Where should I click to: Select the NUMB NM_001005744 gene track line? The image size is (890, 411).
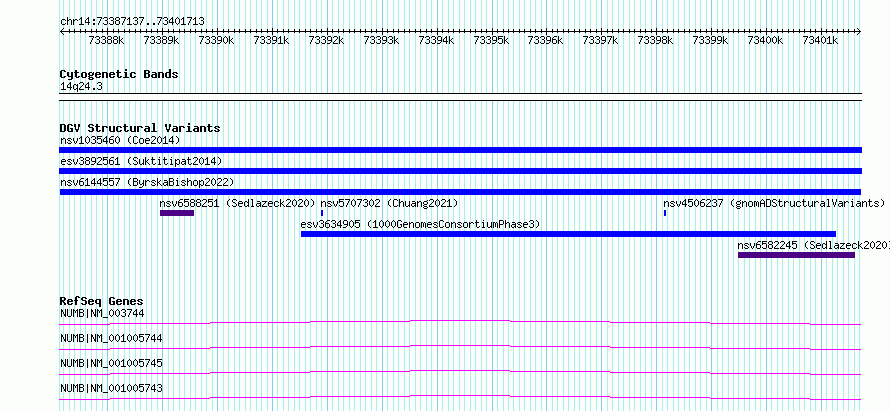pos(460,347)
